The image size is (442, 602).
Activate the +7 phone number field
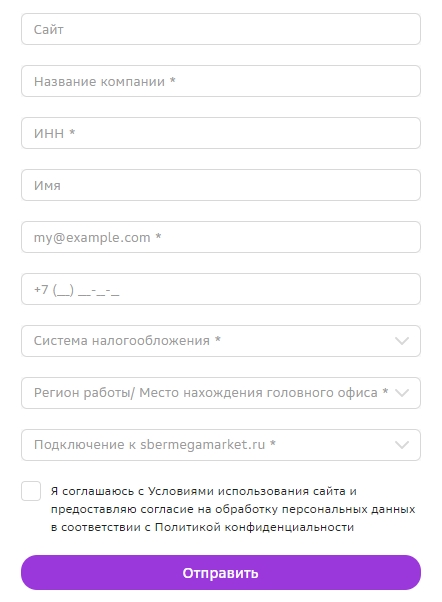[221, 289]
